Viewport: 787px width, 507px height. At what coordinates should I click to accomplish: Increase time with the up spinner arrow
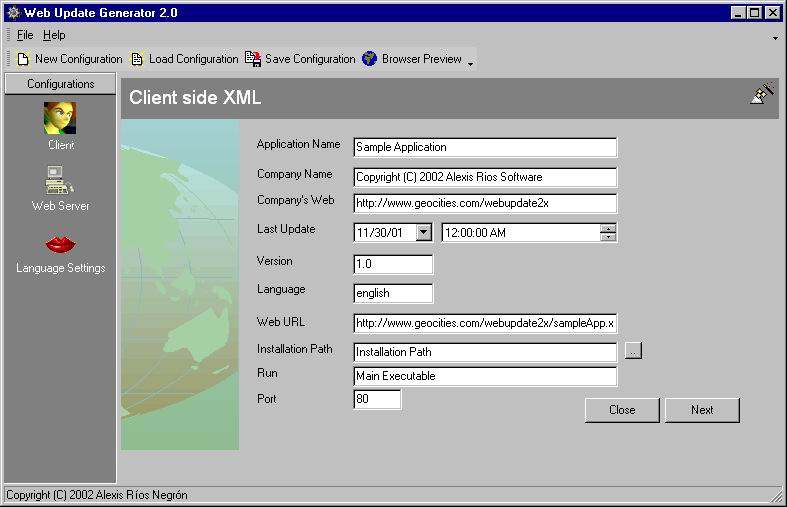[608, 228]
